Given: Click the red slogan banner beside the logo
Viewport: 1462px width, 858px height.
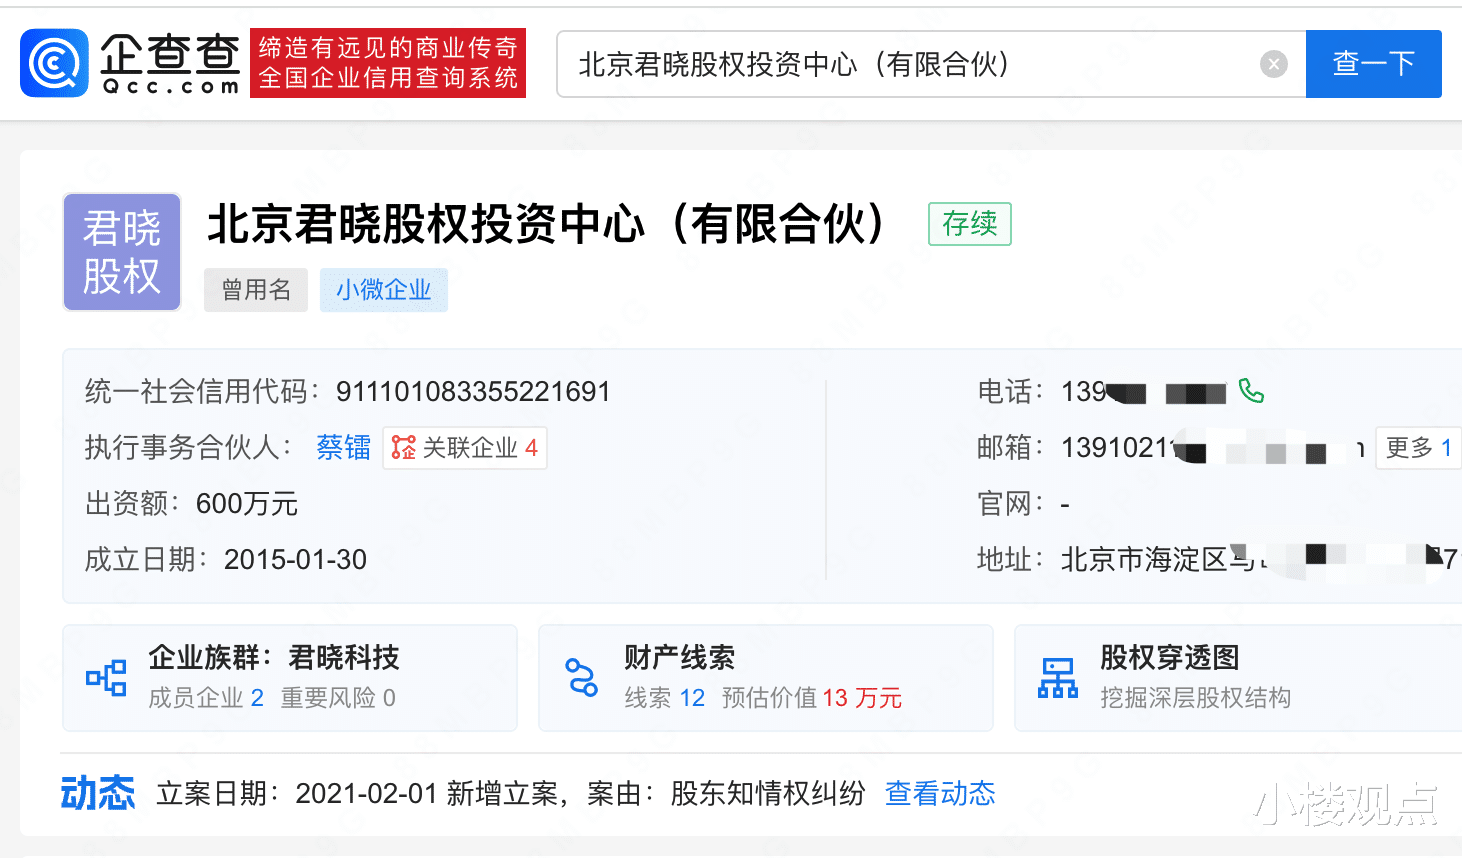Looking at the screenshot, I should [388, 63].
